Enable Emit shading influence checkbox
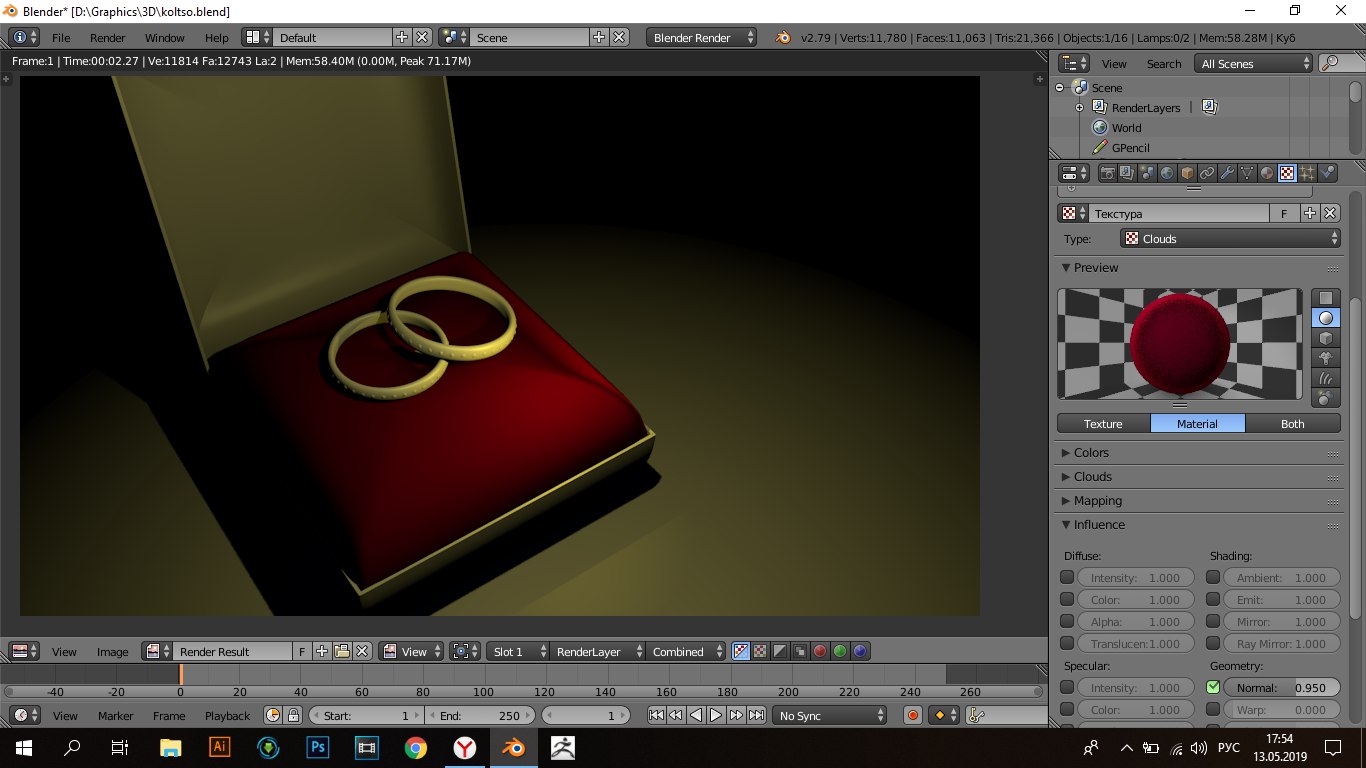1366x768 pixels. point(1213,599)
